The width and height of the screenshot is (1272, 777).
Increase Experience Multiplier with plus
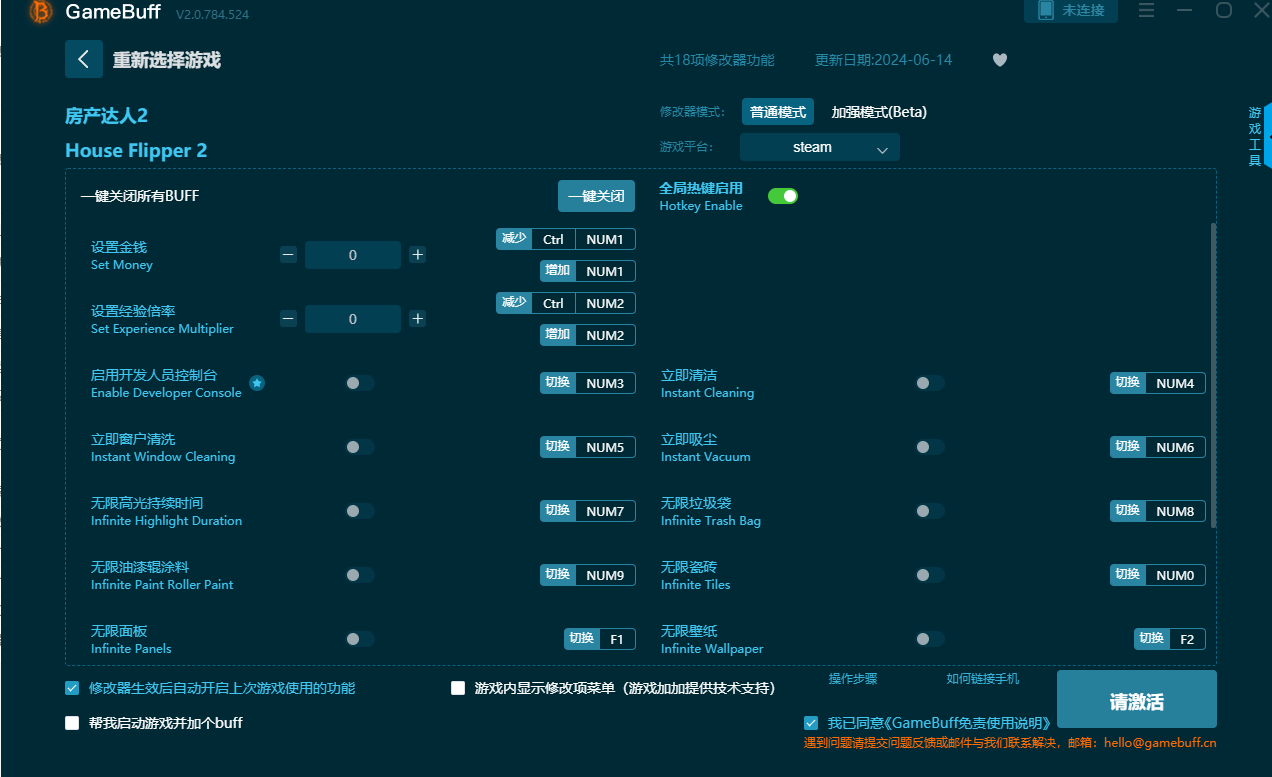[x=418, y=319]
